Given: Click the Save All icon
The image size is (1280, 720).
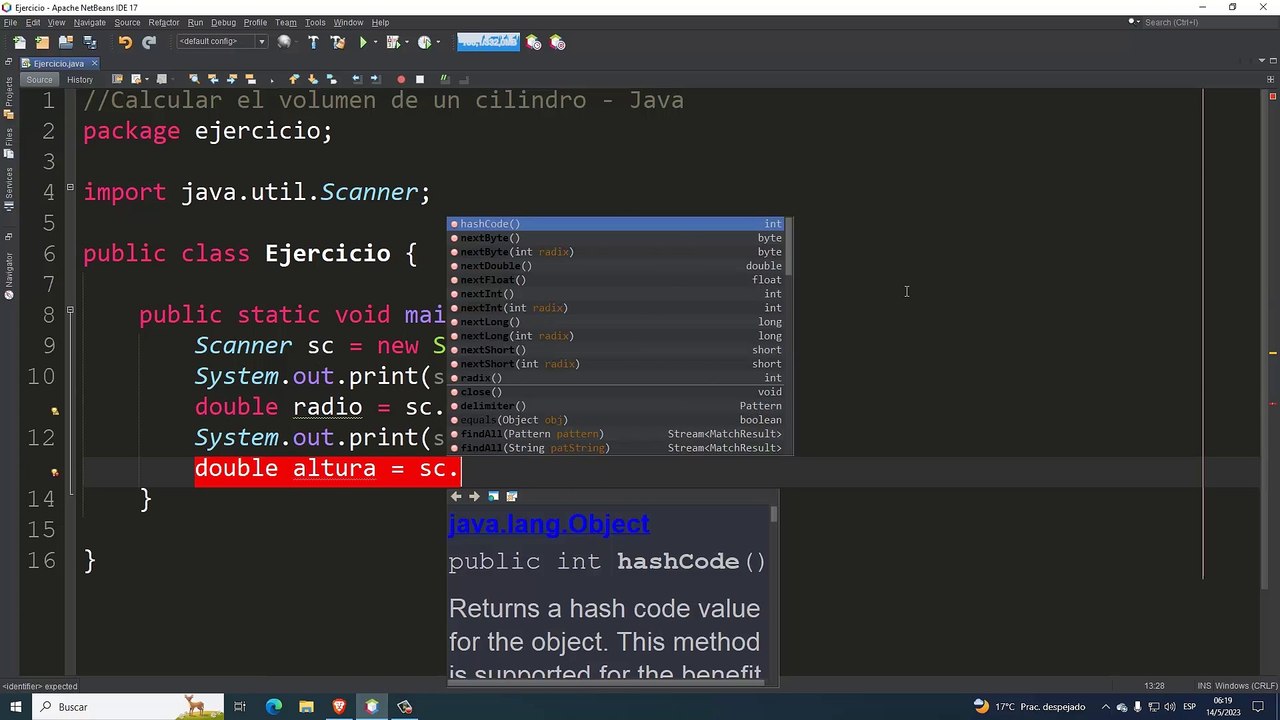Looking at the screenshot, I should click(90, 42).
